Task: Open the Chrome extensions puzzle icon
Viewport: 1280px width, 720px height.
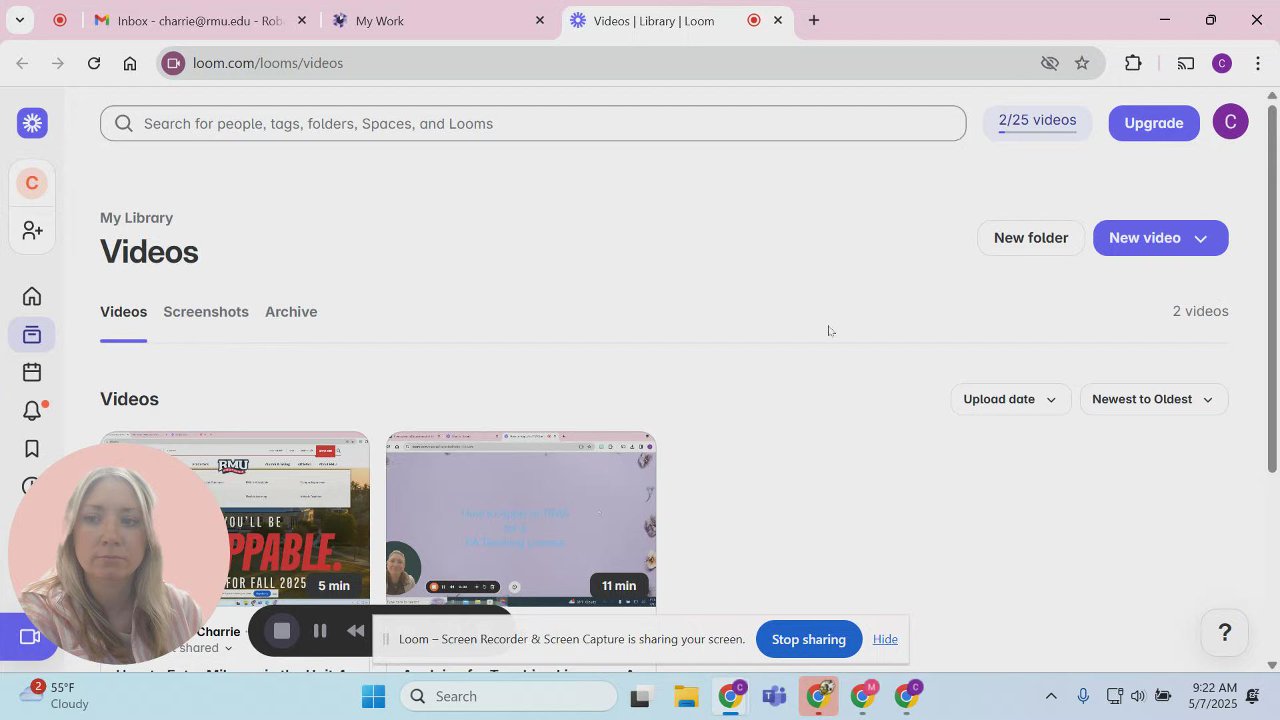Action: coord(1133,63)
